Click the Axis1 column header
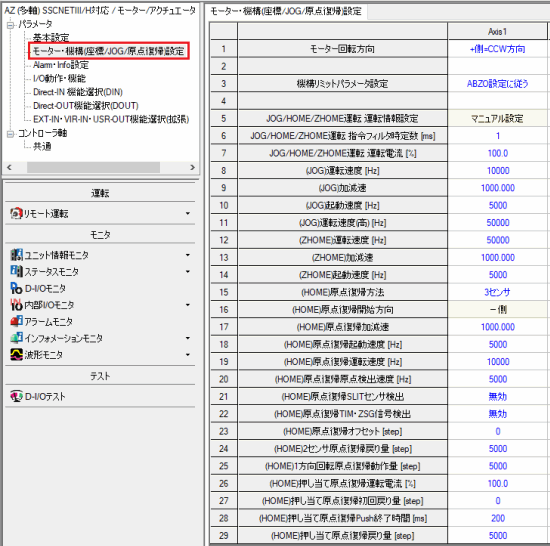The width and height of the screenshot is (550, 546). coord(497,32)
